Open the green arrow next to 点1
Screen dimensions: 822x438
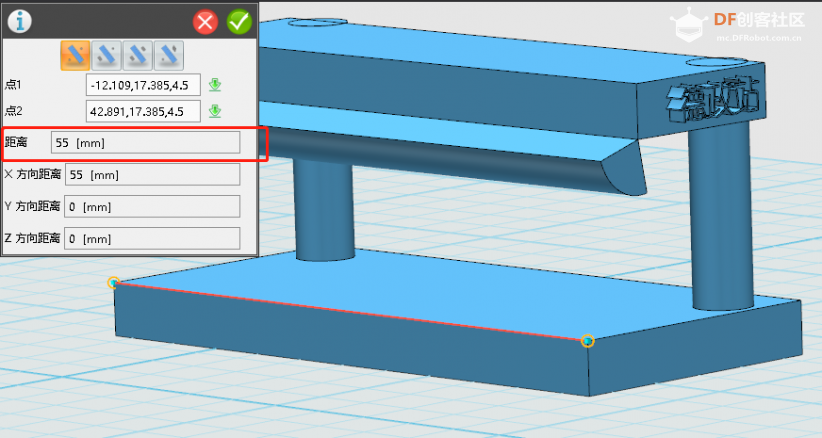click(x=215, y=84)
